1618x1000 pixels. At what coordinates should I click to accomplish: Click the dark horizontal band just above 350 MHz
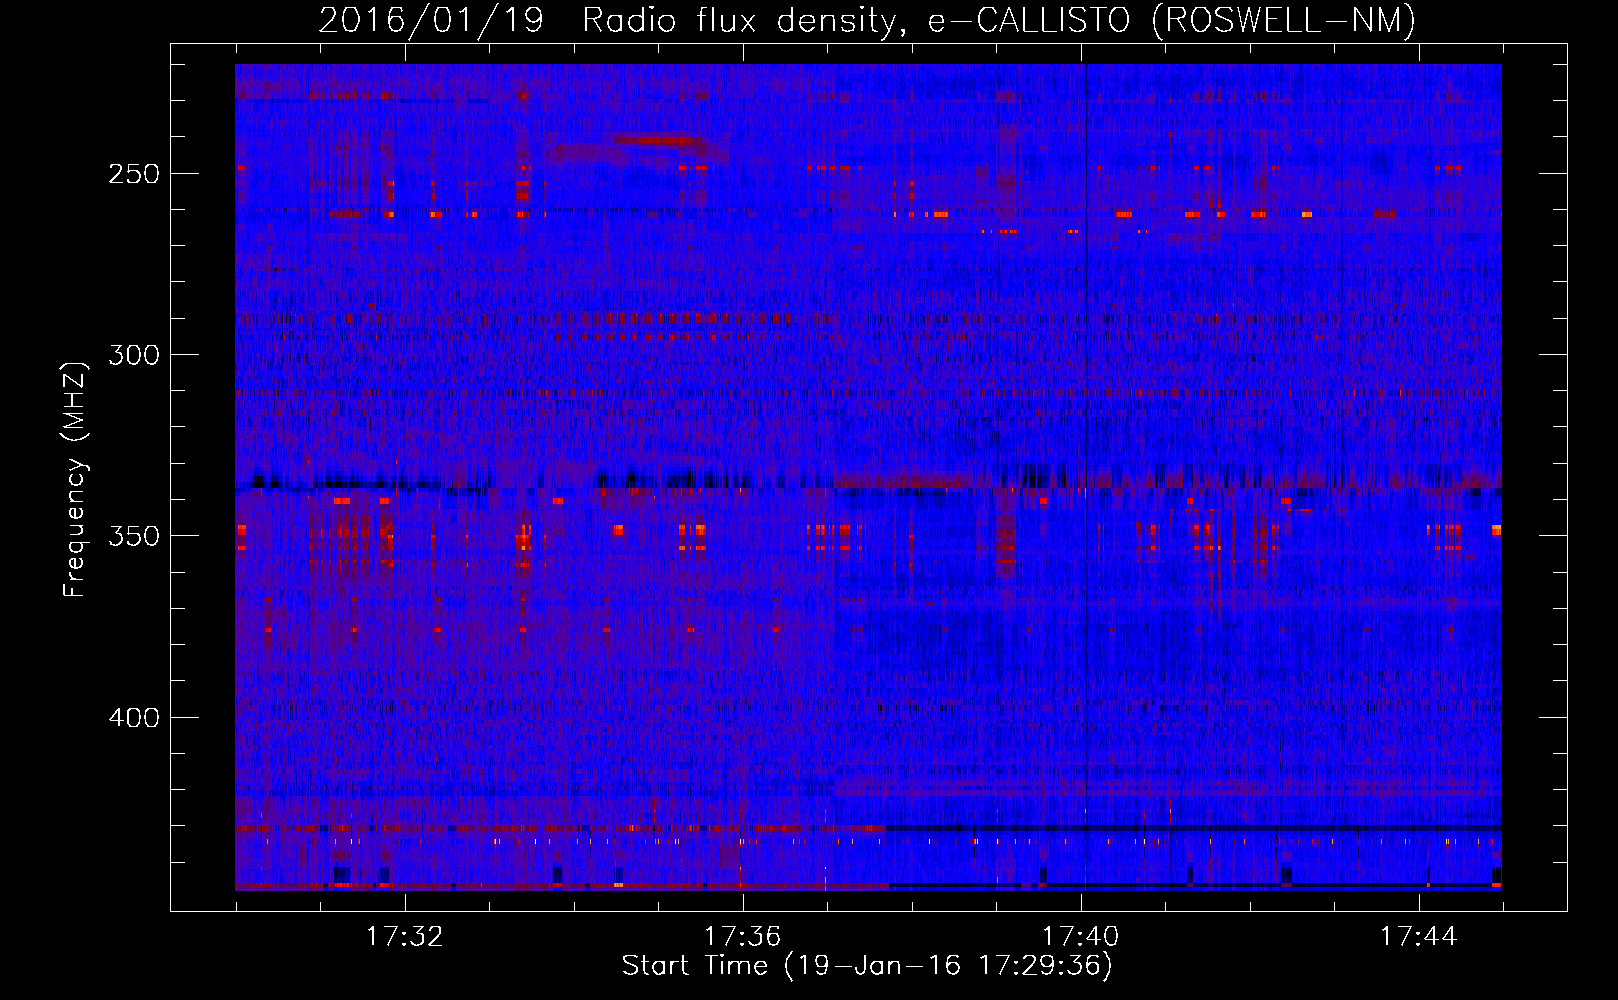[x=700, y=481]
